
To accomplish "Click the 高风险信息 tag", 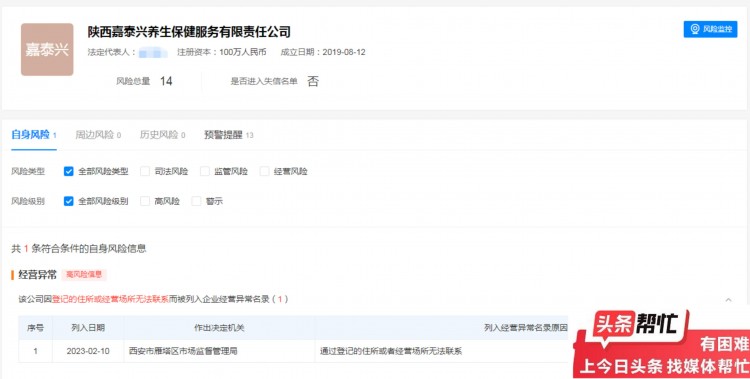I will (x=84, y=275).
